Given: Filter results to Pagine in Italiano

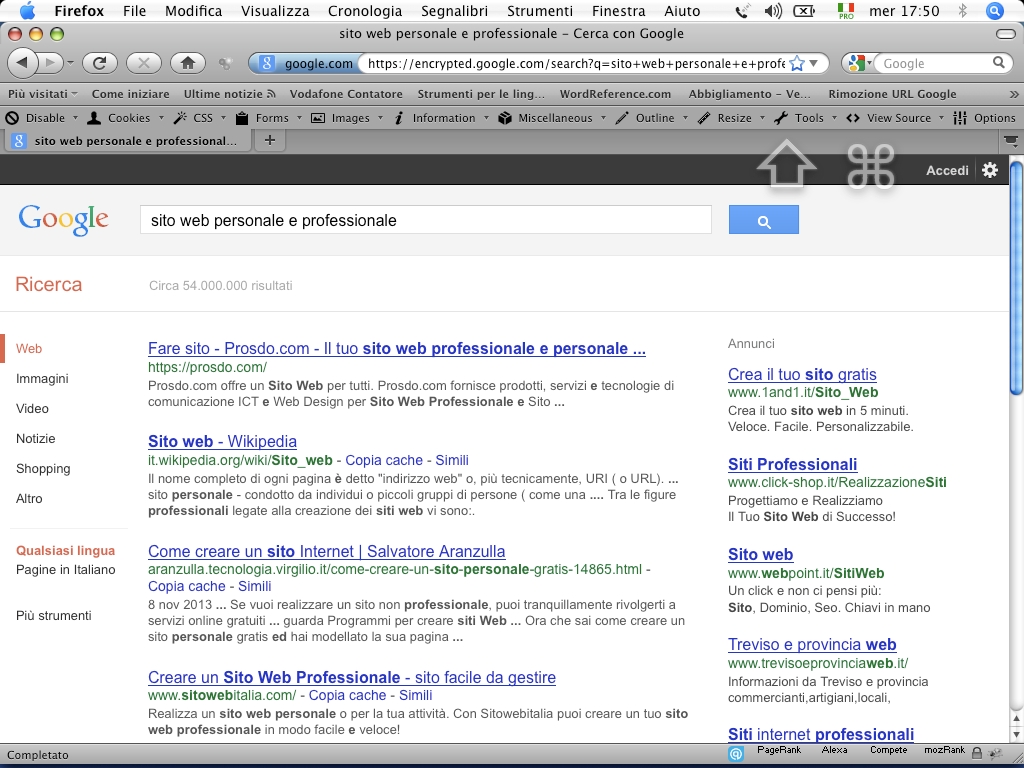Looking at the screenshot, I should [65, 570].
